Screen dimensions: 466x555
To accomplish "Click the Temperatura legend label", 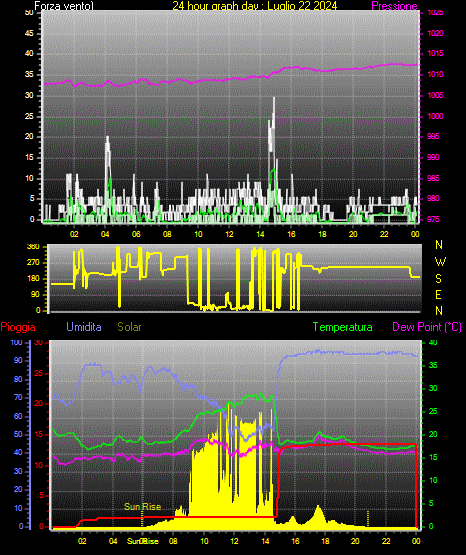I will pos(343,327).
